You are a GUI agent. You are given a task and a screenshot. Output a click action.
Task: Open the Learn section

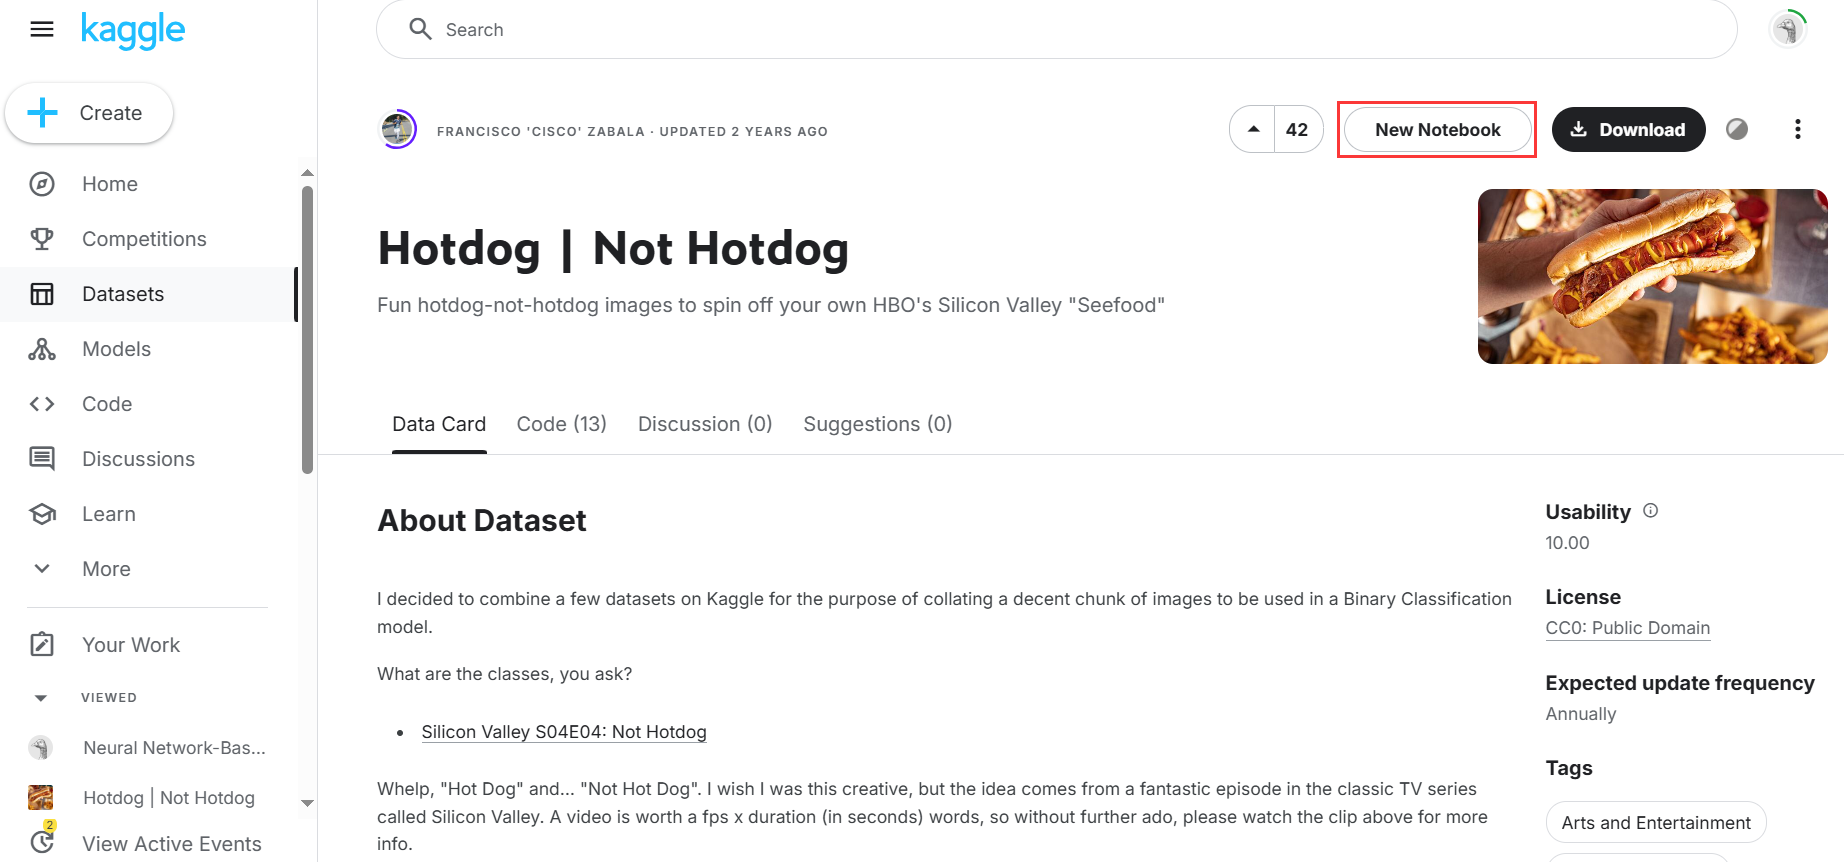click(x=108, y=514)
